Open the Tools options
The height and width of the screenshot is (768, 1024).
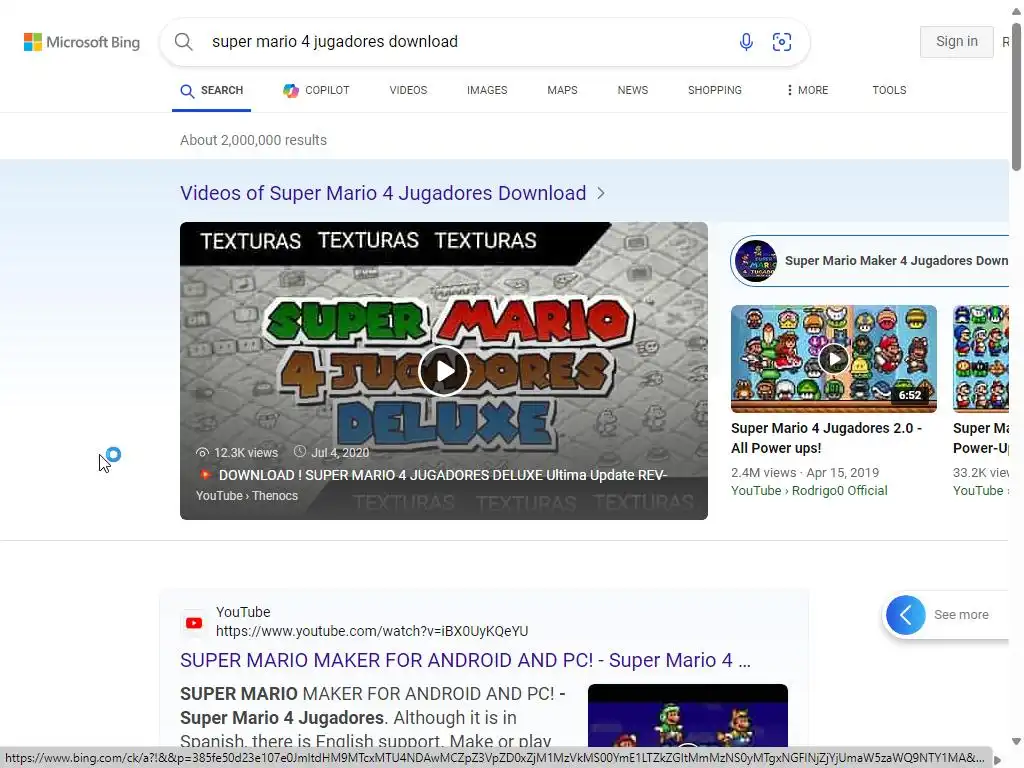(x=889, y=90)
